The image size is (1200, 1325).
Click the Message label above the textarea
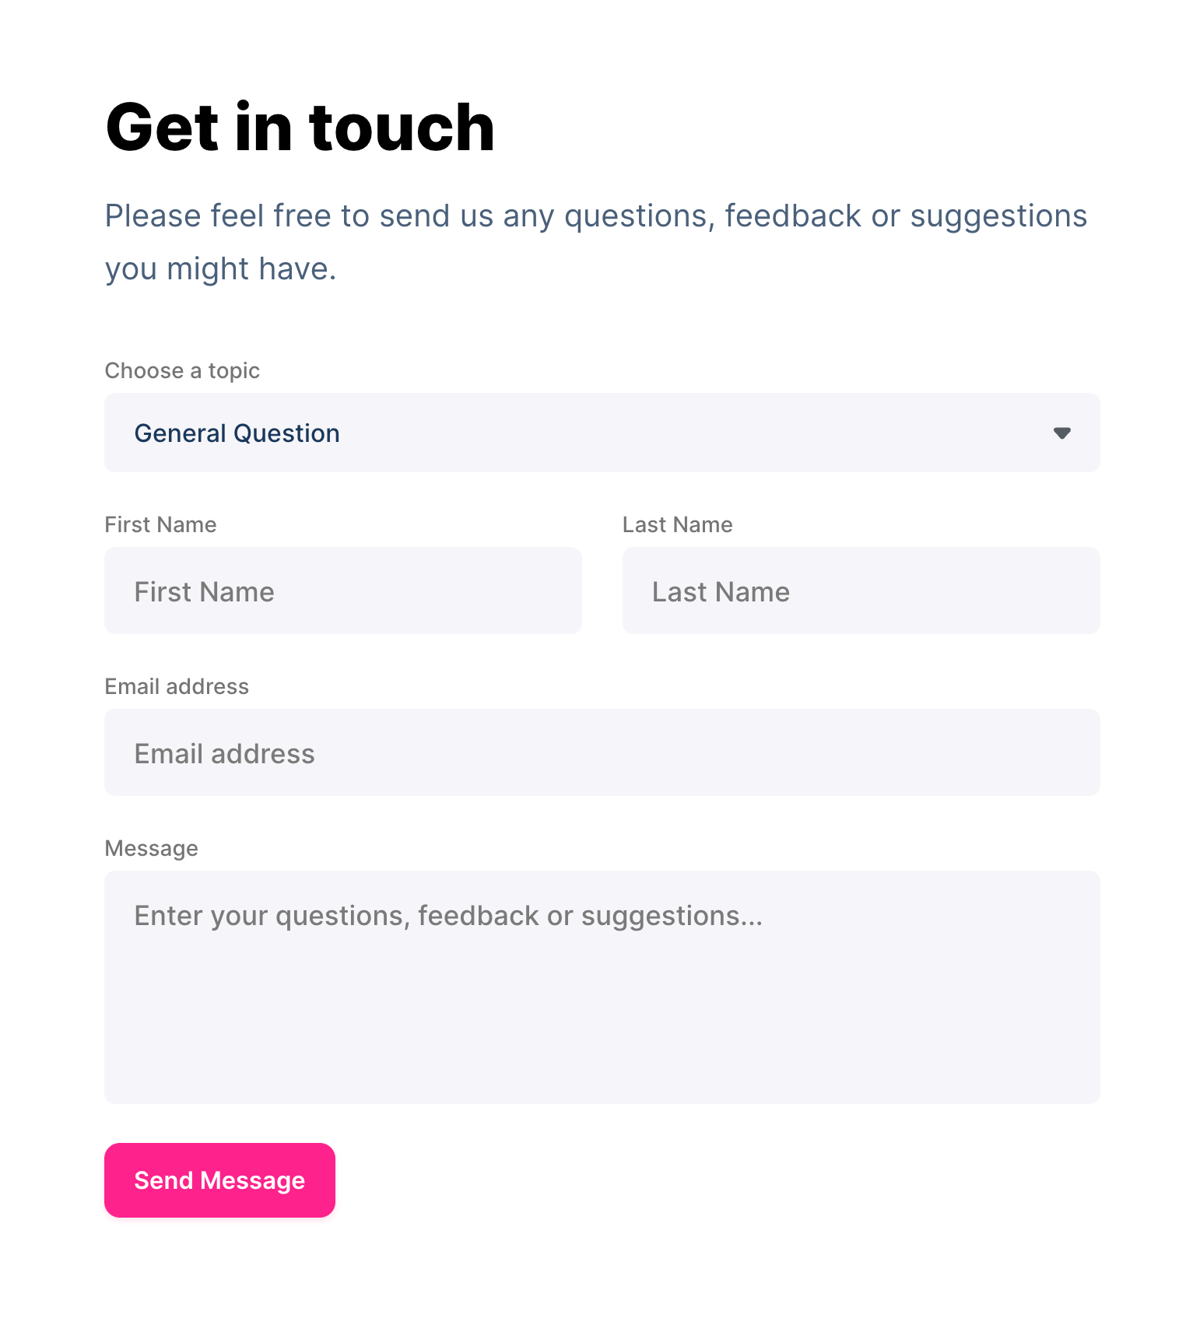[x=151, y=847]
